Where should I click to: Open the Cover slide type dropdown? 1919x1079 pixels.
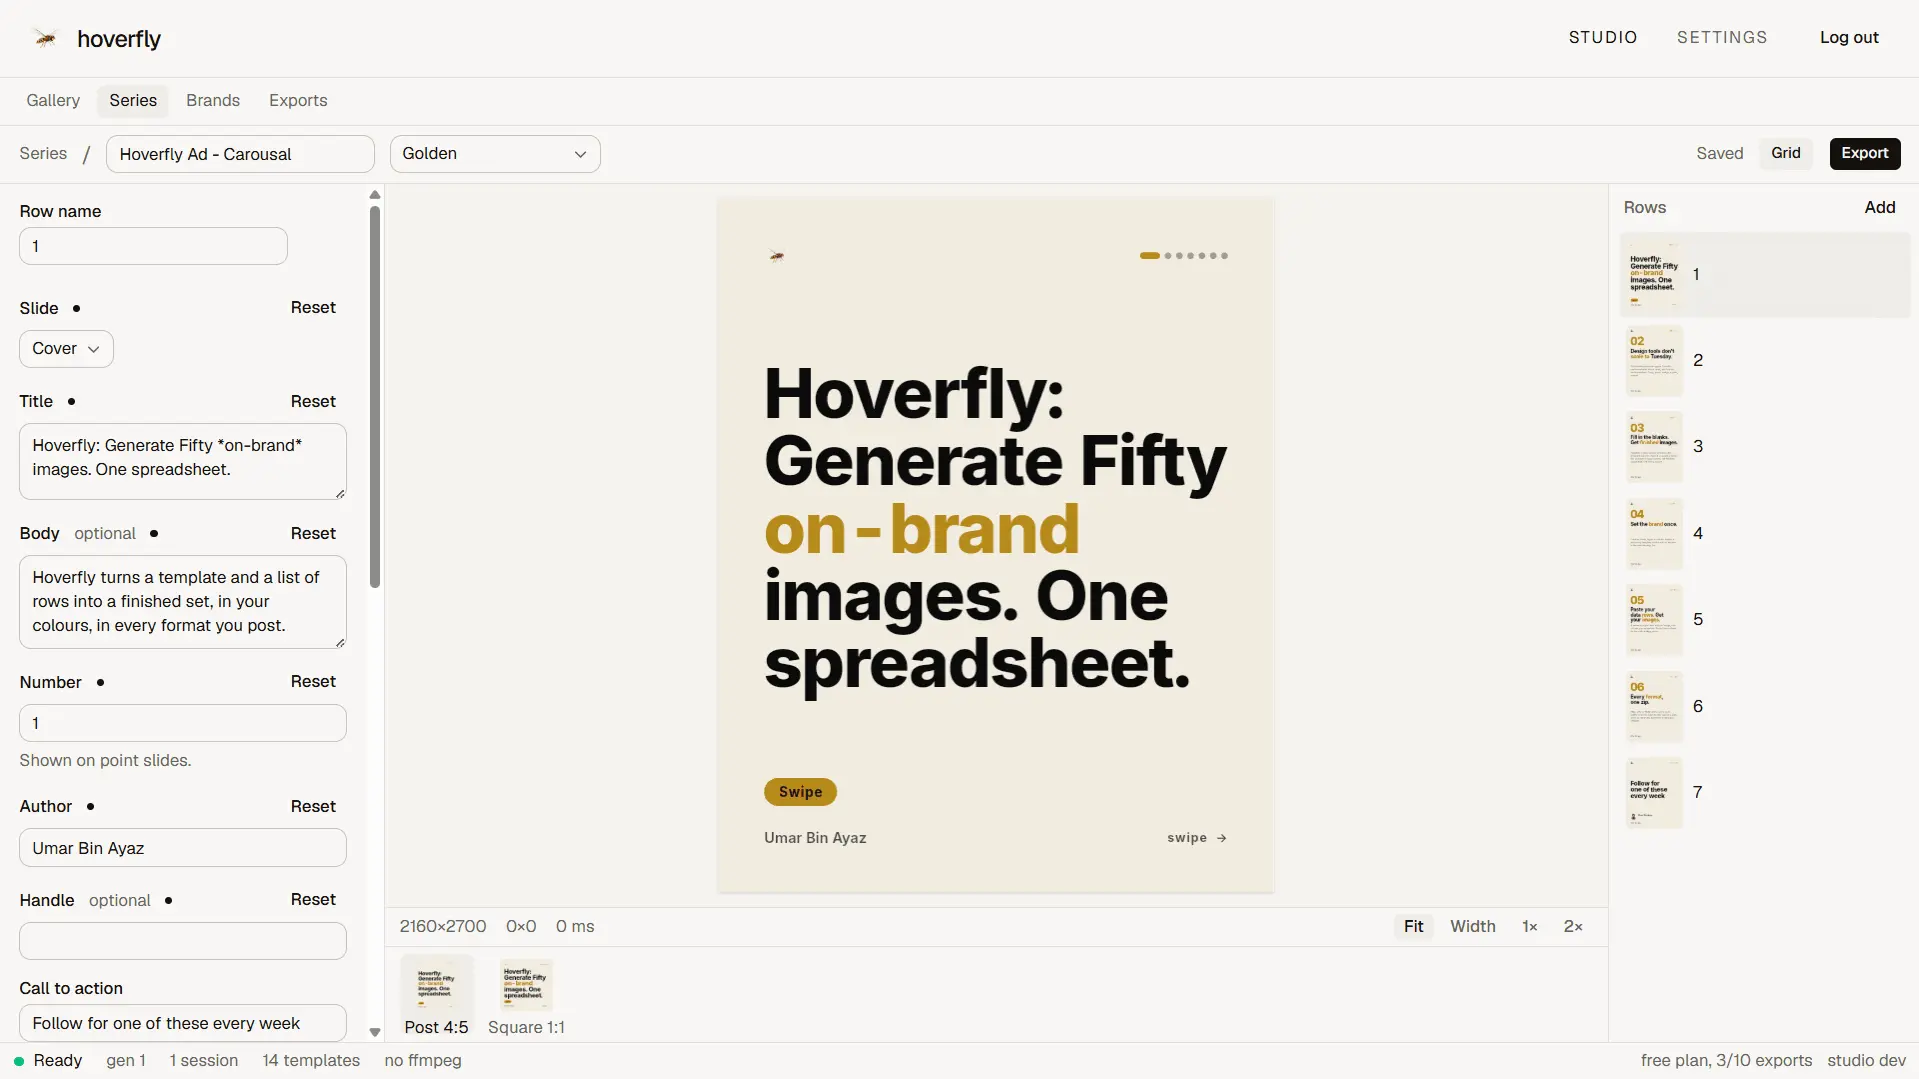coord(66,349)
